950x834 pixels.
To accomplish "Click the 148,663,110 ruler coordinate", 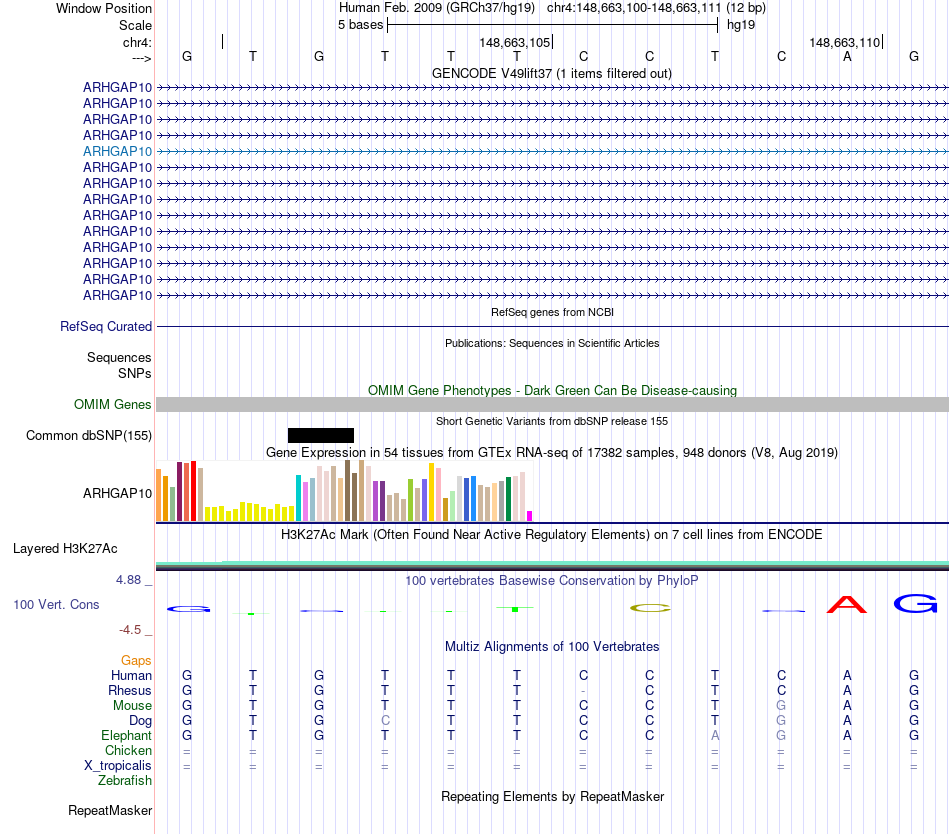I will point(845,42).
